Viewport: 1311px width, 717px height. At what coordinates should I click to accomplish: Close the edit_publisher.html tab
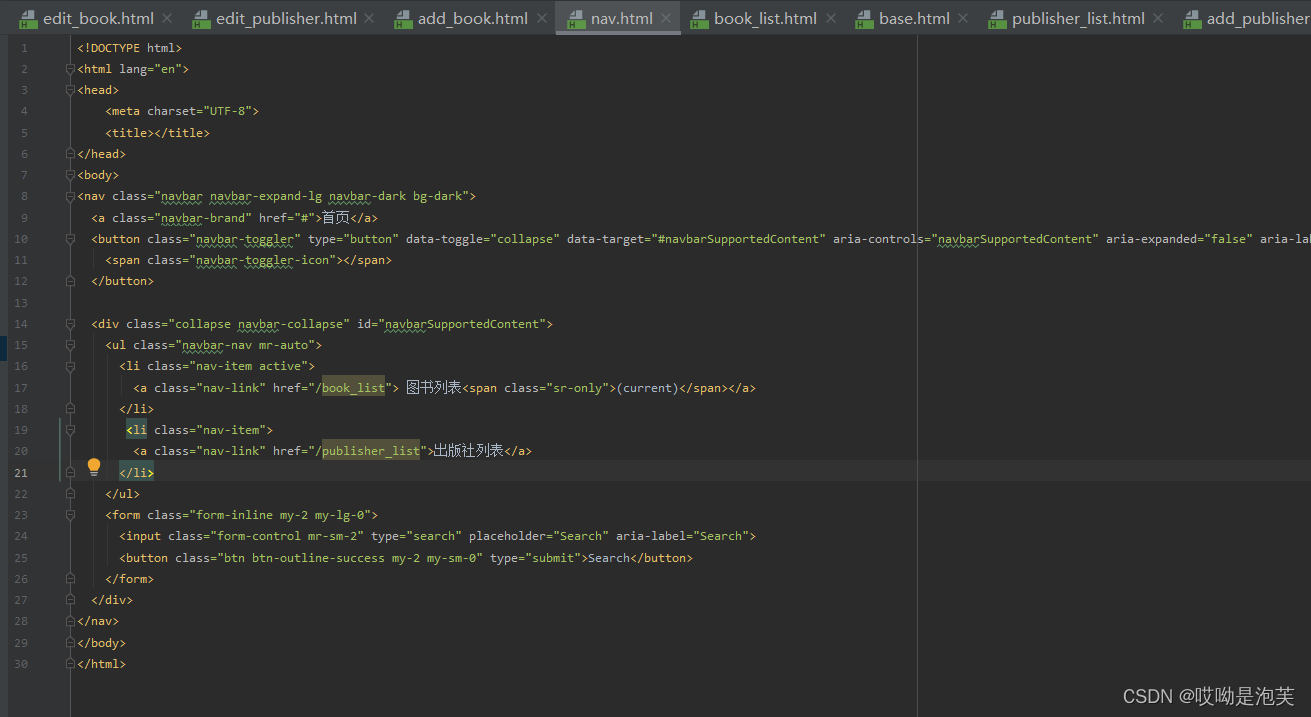pos(369,18)
